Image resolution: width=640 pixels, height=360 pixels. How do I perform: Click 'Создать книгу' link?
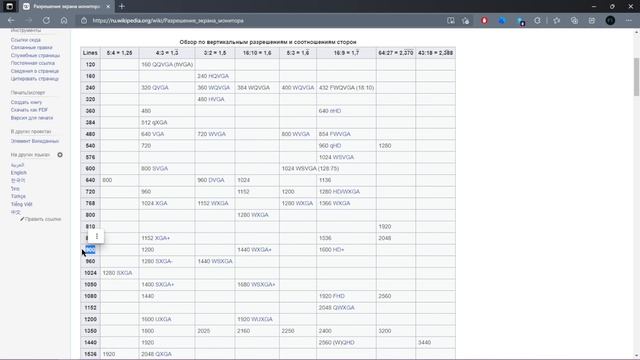pos(27,102)
